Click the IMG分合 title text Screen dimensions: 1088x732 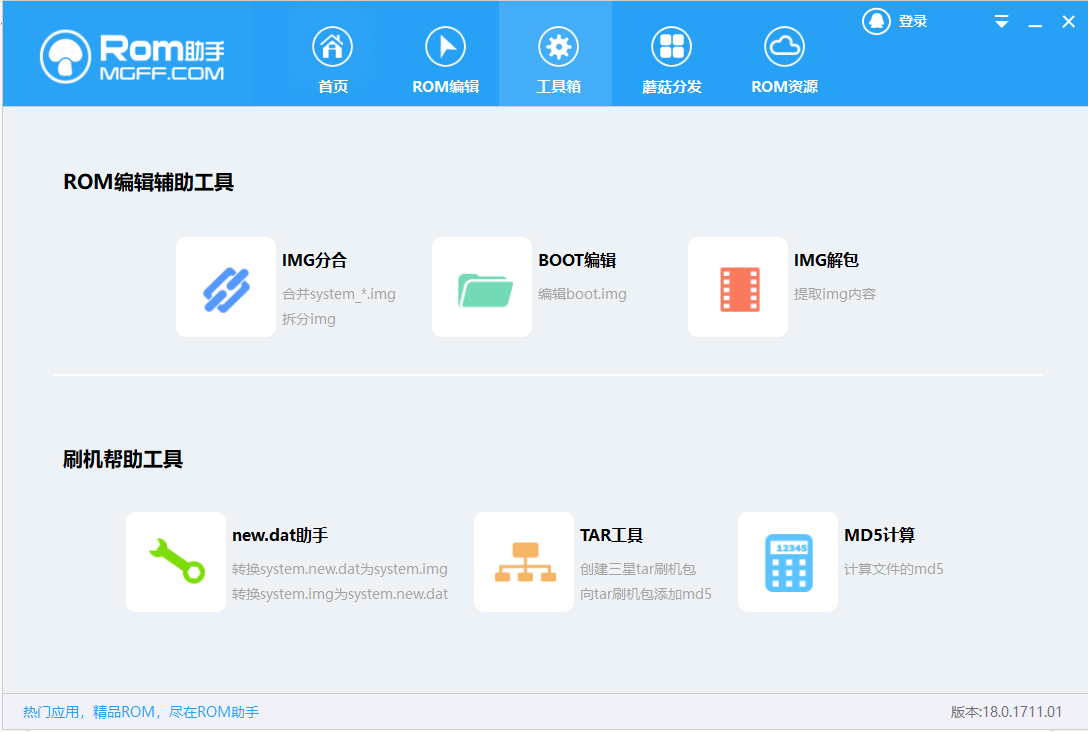coord(314,260)
